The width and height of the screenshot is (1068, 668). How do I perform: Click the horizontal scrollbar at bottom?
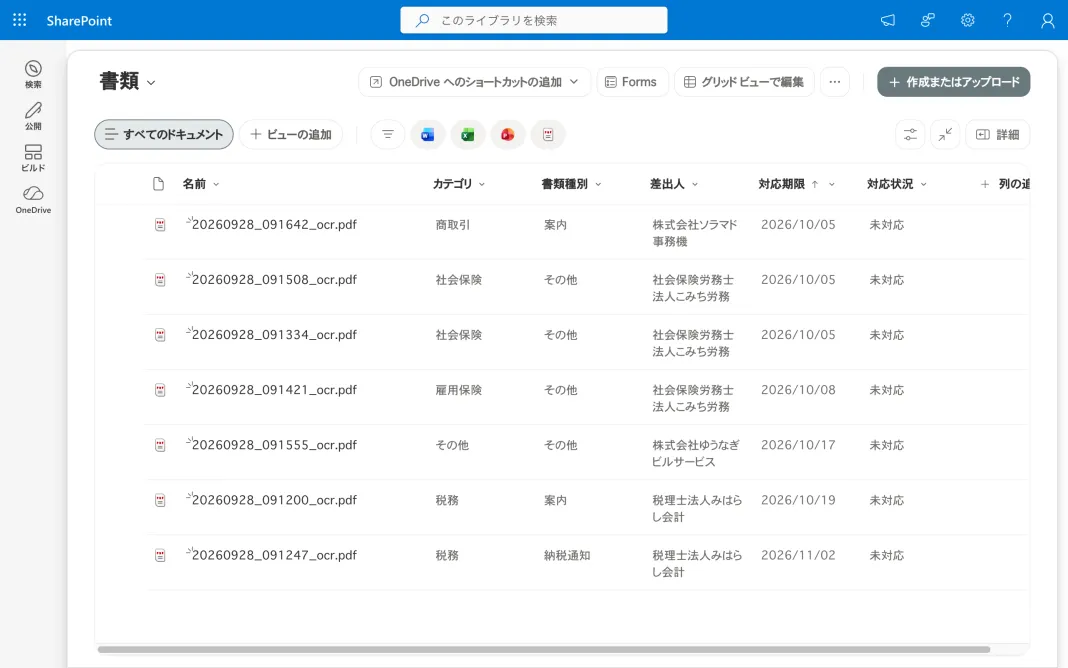point(544,650)
